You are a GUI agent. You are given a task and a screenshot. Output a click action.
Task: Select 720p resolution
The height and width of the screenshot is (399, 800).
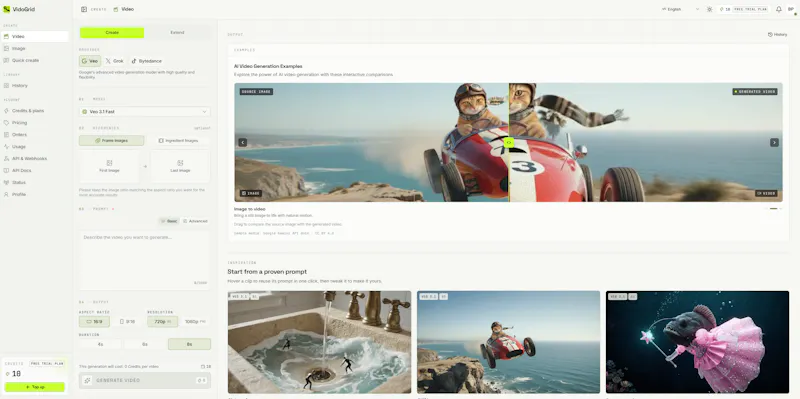163,322
